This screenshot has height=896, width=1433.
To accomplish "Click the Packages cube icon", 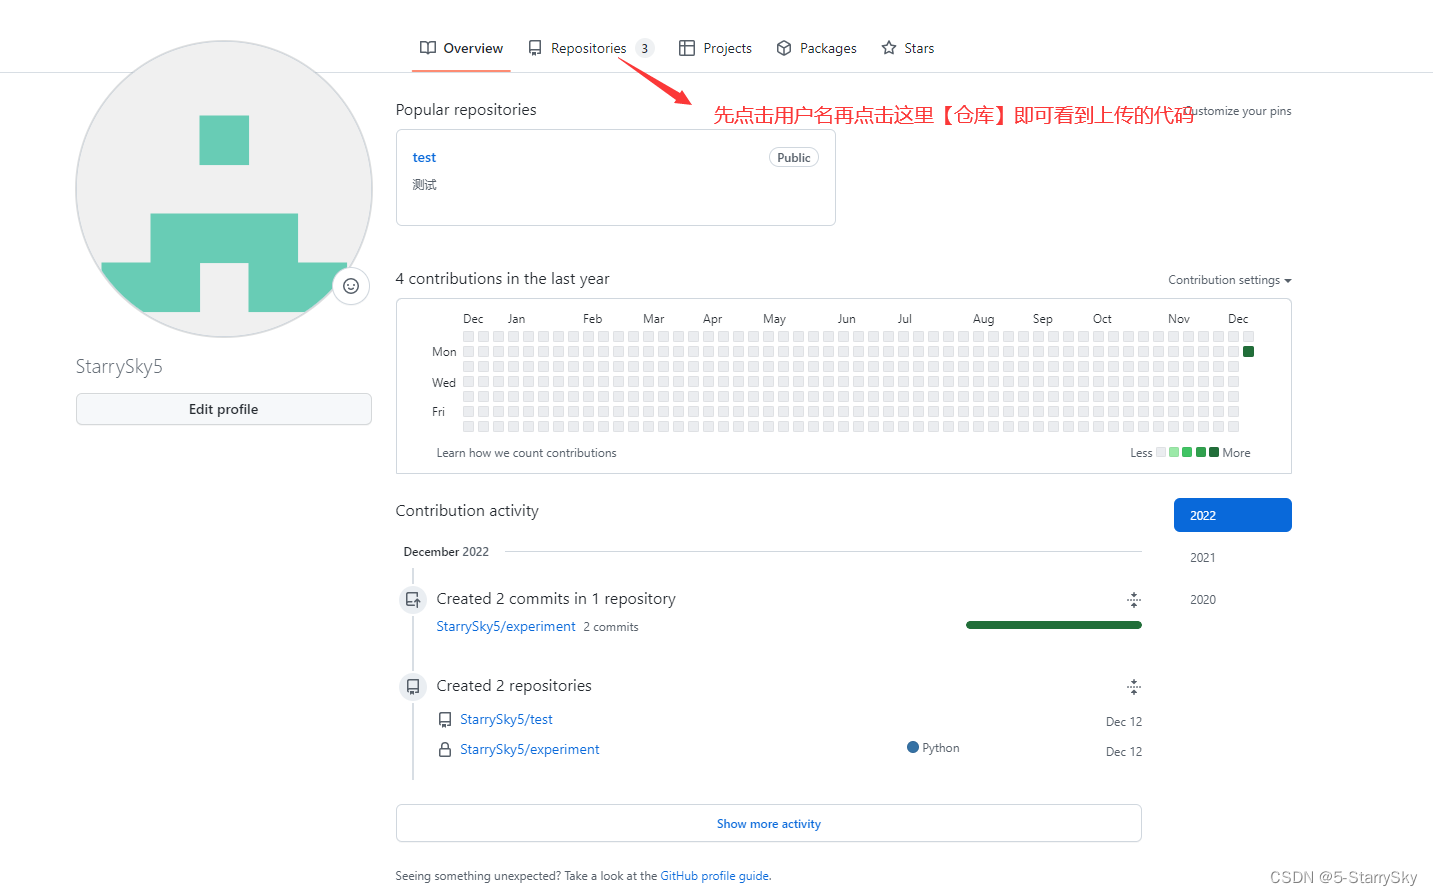I will click(784, 48).
